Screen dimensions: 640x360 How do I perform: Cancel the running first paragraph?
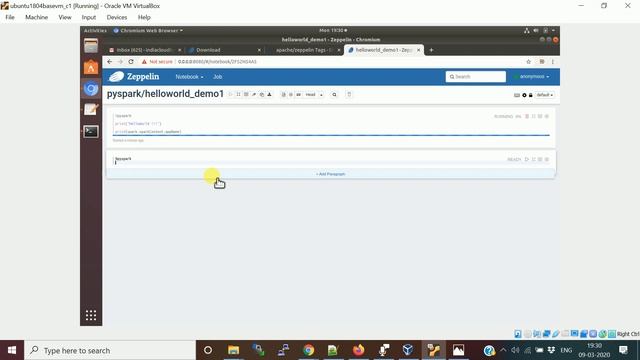click(527, 116)
